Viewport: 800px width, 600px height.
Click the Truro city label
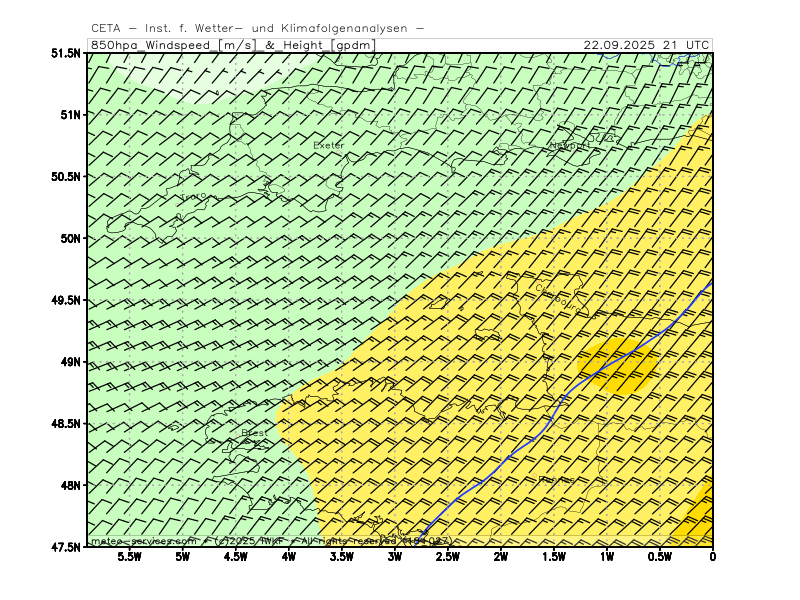tap(194, 196)
